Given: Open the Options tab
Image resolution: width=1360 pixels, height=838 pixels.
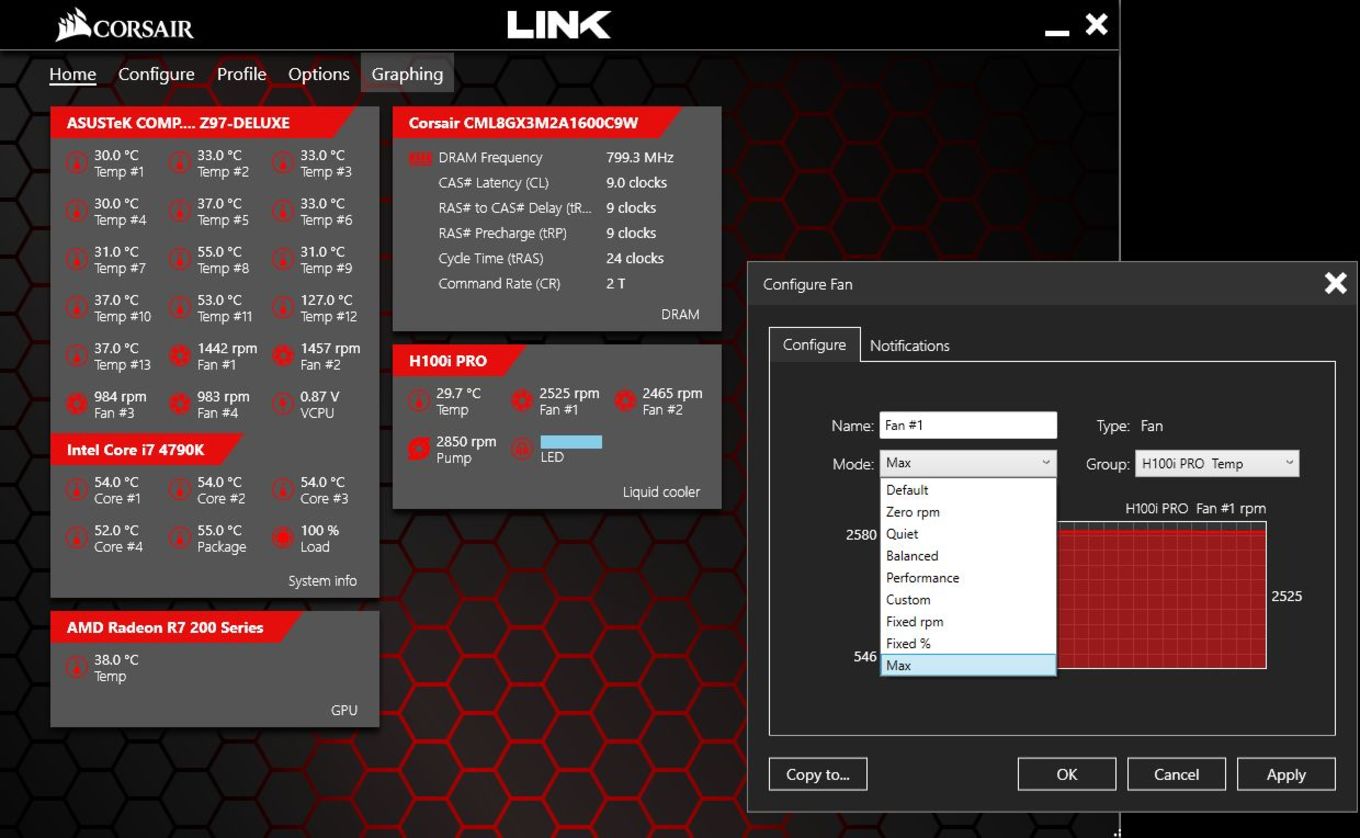Looking at the screenshot, I should (319, 74).
